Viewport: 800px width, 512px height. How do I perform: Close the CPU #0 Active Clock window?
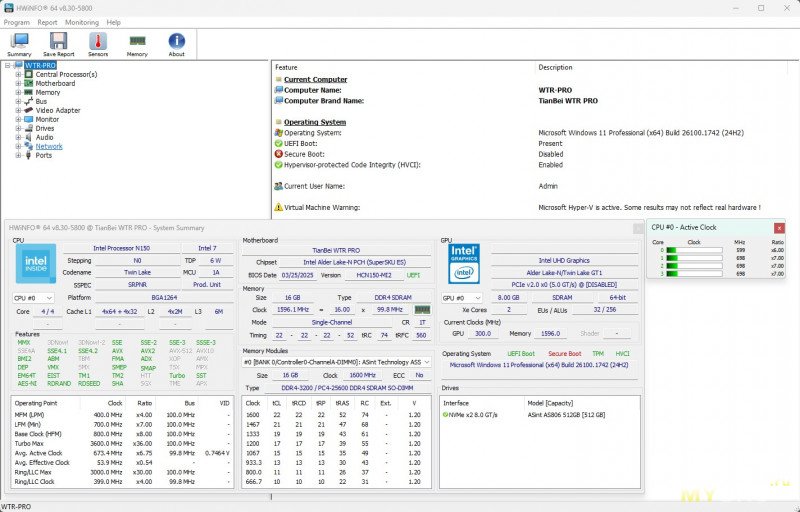(779, 228)
